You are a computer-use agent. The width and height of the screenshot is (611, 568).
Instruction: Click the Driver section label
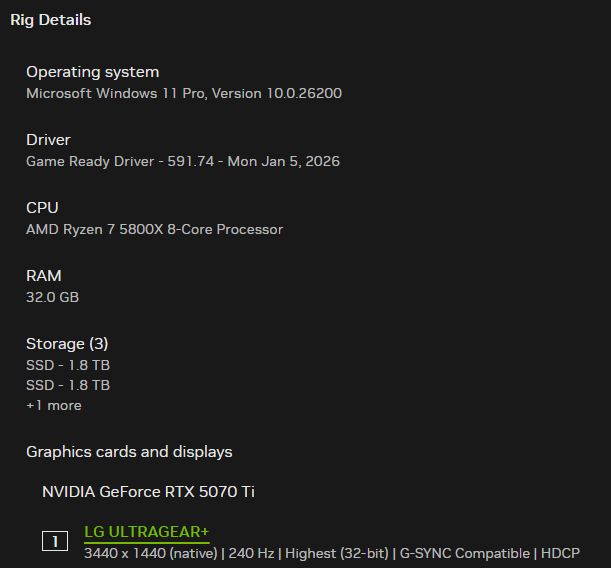(48, 140)
